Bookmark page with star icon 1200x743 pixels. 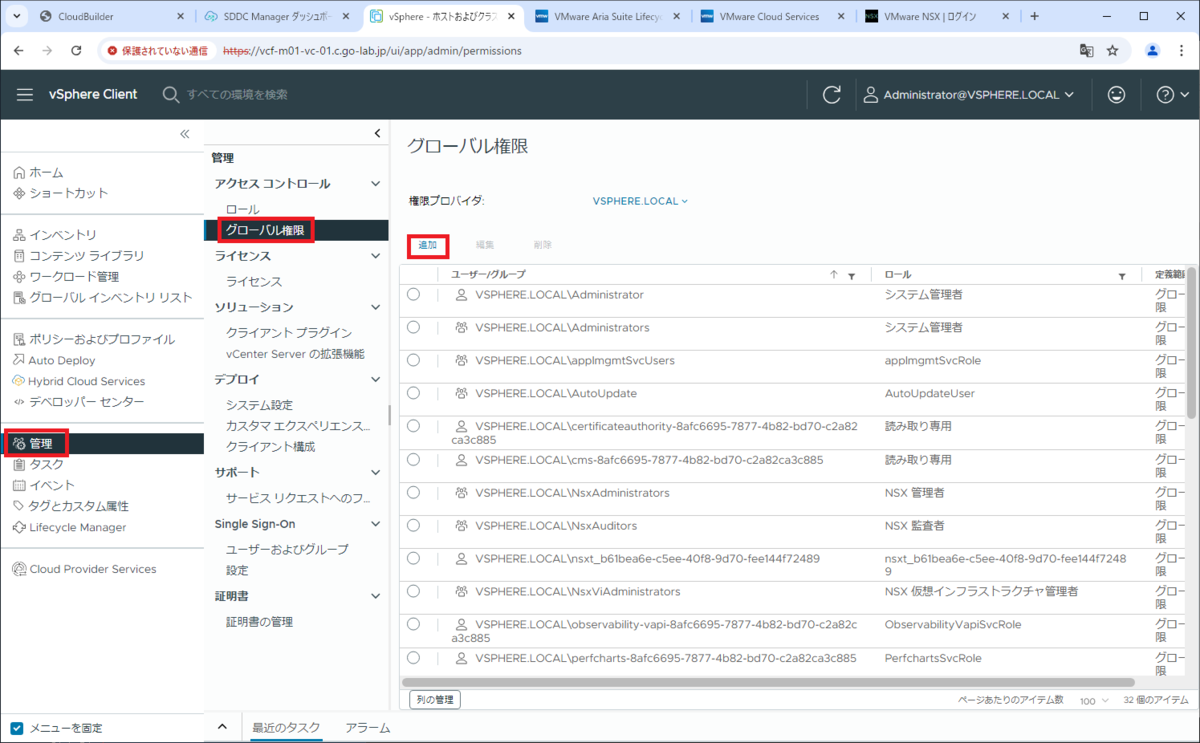coord(1112,50)
